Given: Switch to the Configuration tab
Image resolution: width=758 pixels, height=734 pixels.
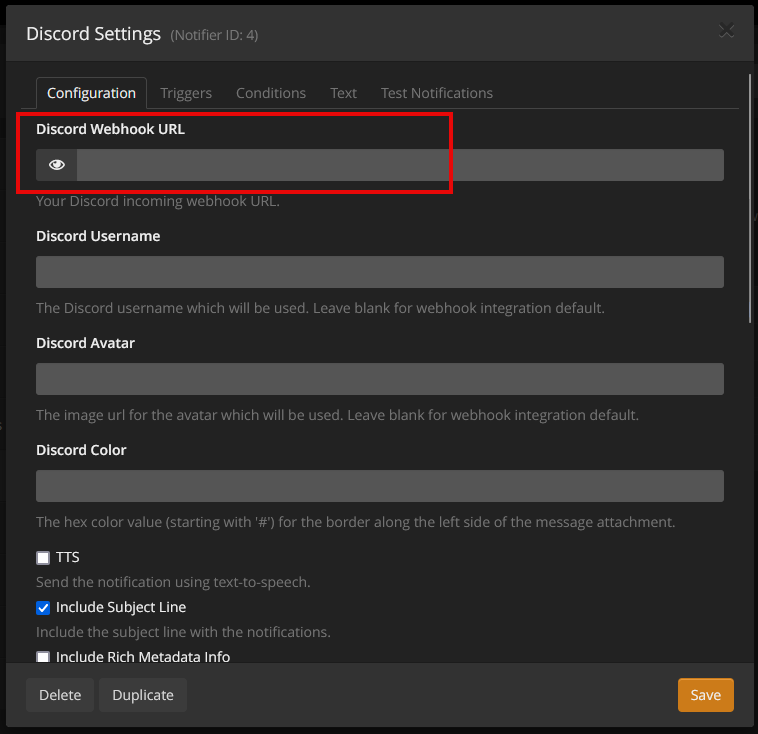Looking at the screenshot, I should (x=91, y=93).
